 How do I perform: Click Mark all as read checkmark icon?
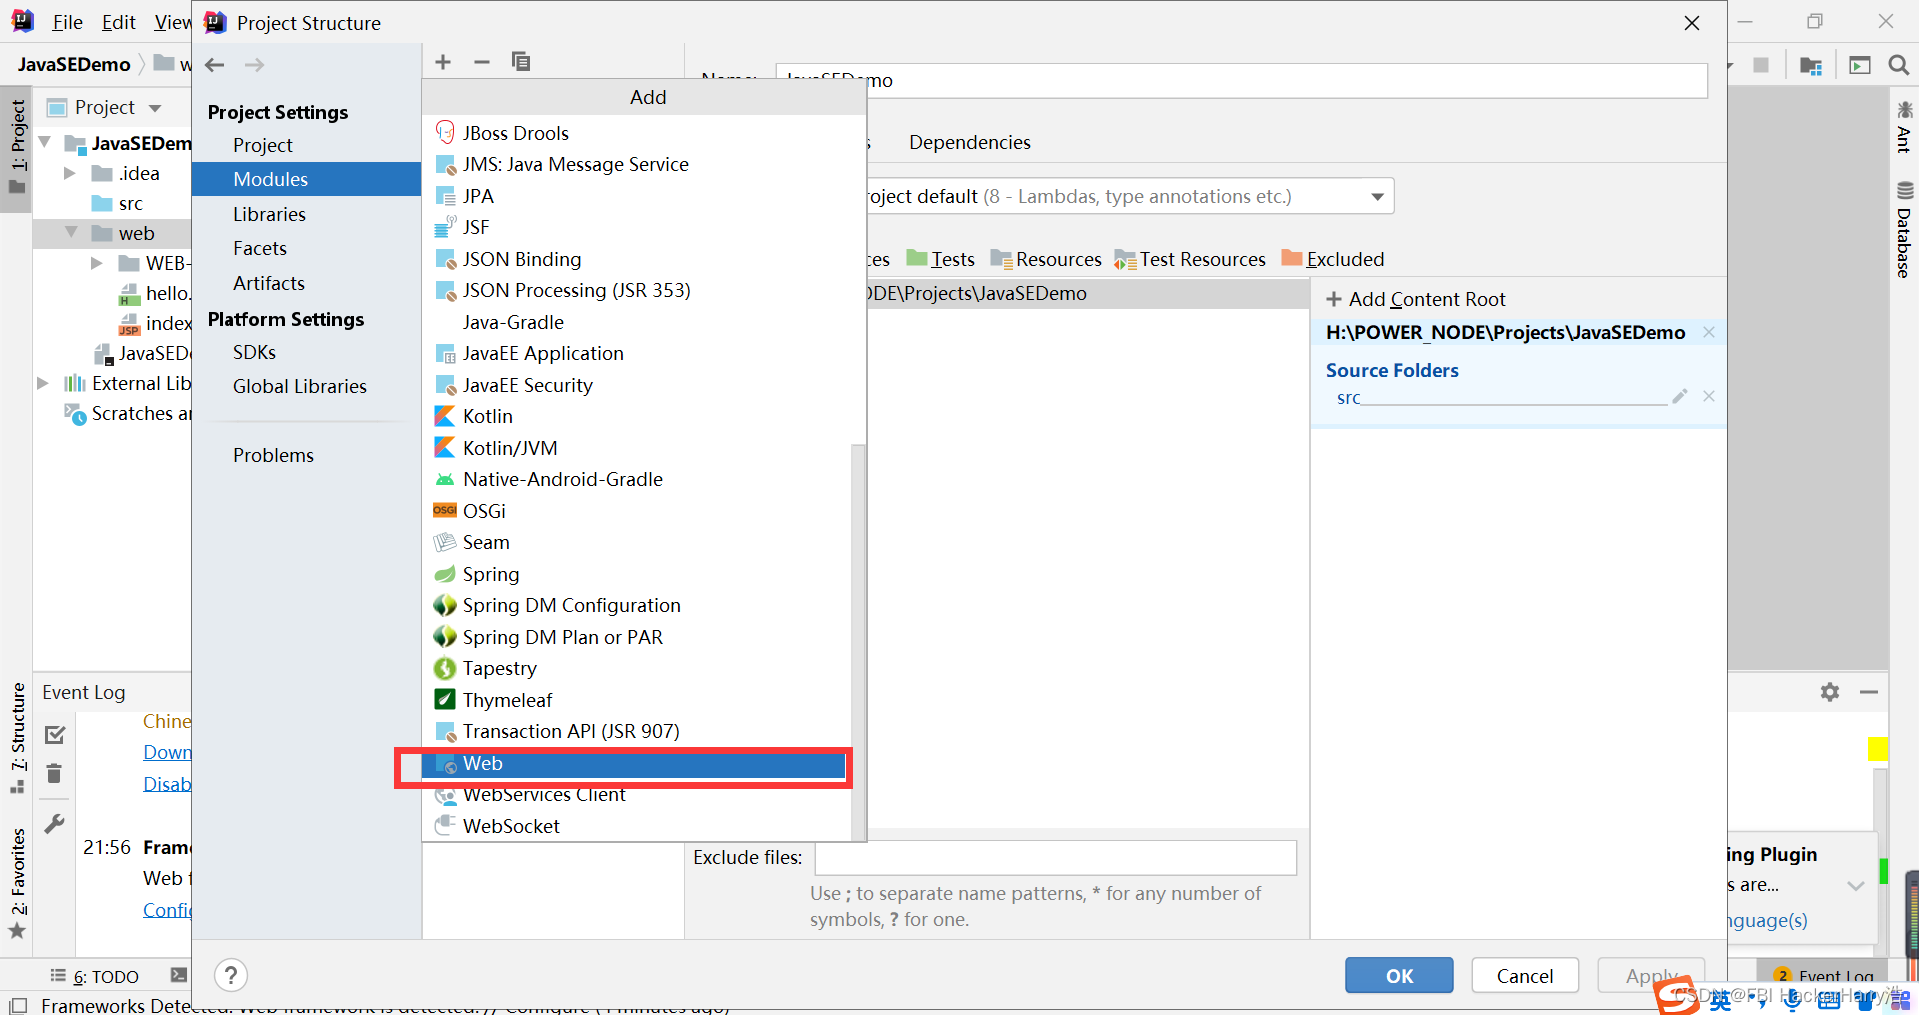point(55,735)
